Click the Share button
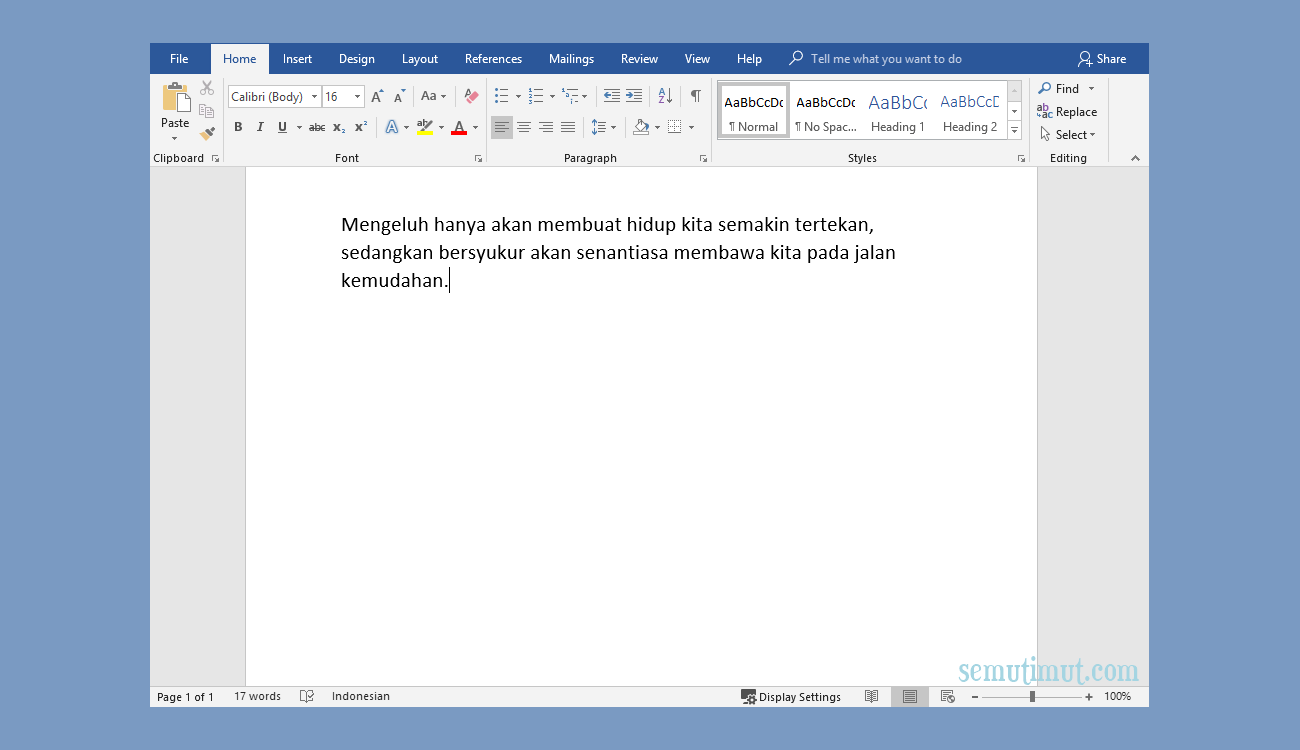This screenshot has height=750, width=1300. pyautogui.click(x=1101, y=59)
